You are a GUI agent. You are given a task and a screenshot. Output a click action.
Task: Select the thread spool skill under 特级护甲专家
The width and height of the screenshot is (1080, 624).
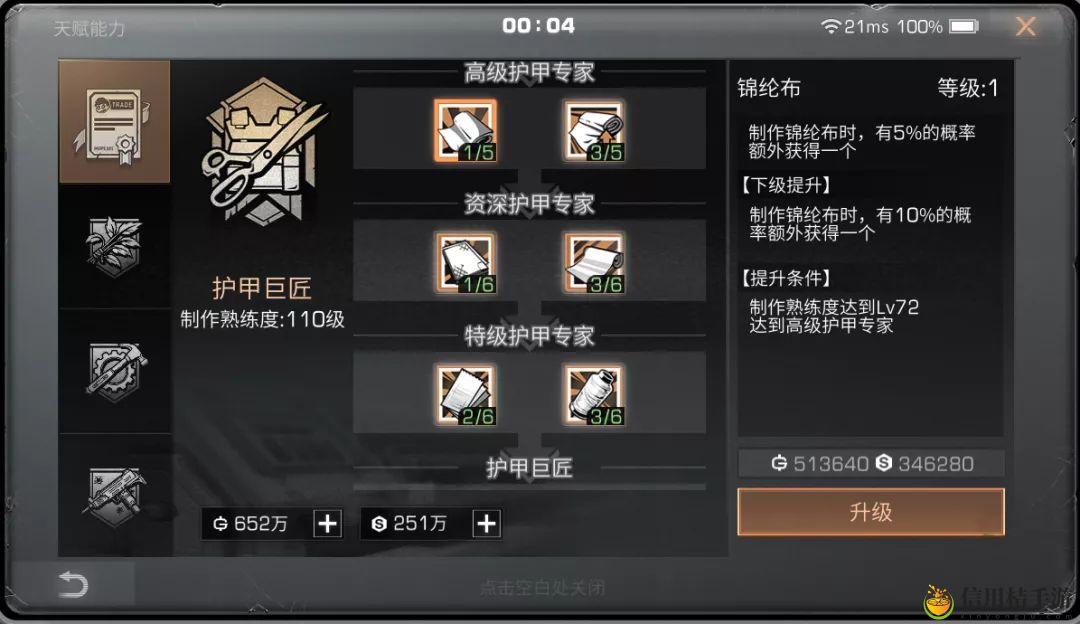coord(594,395)
